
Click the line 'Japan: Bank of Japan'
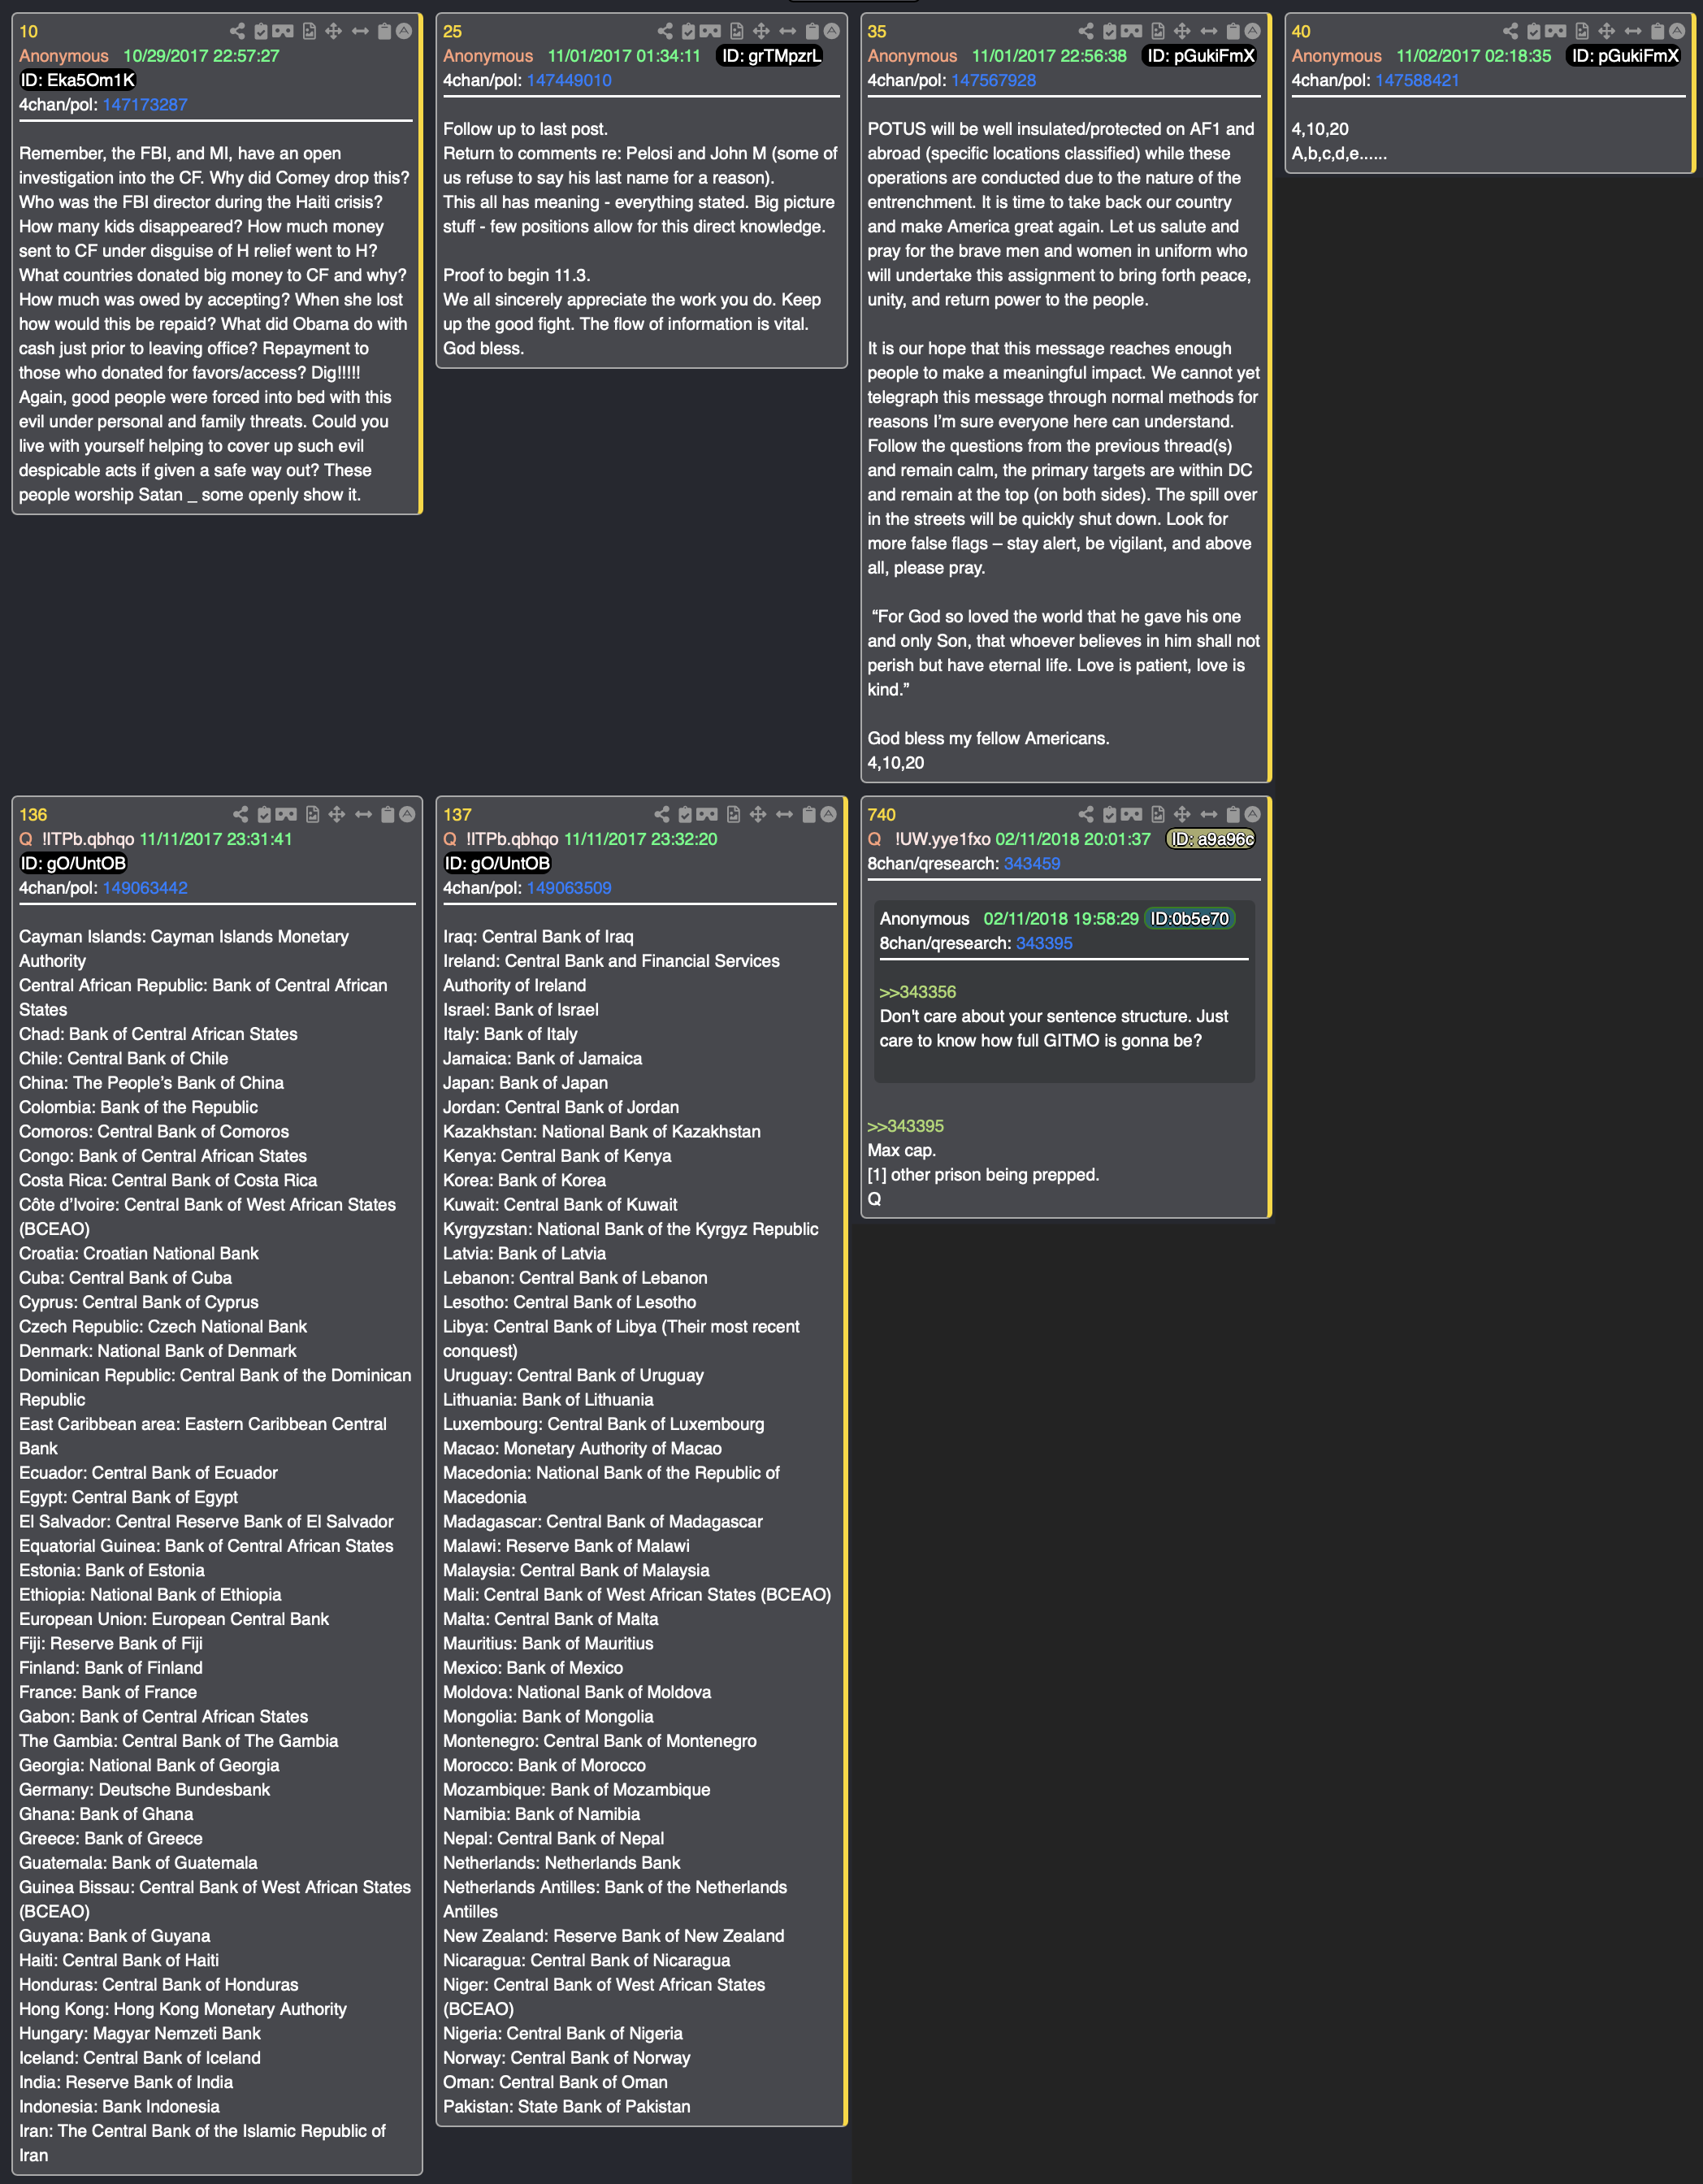click(x=526, y=1083)
